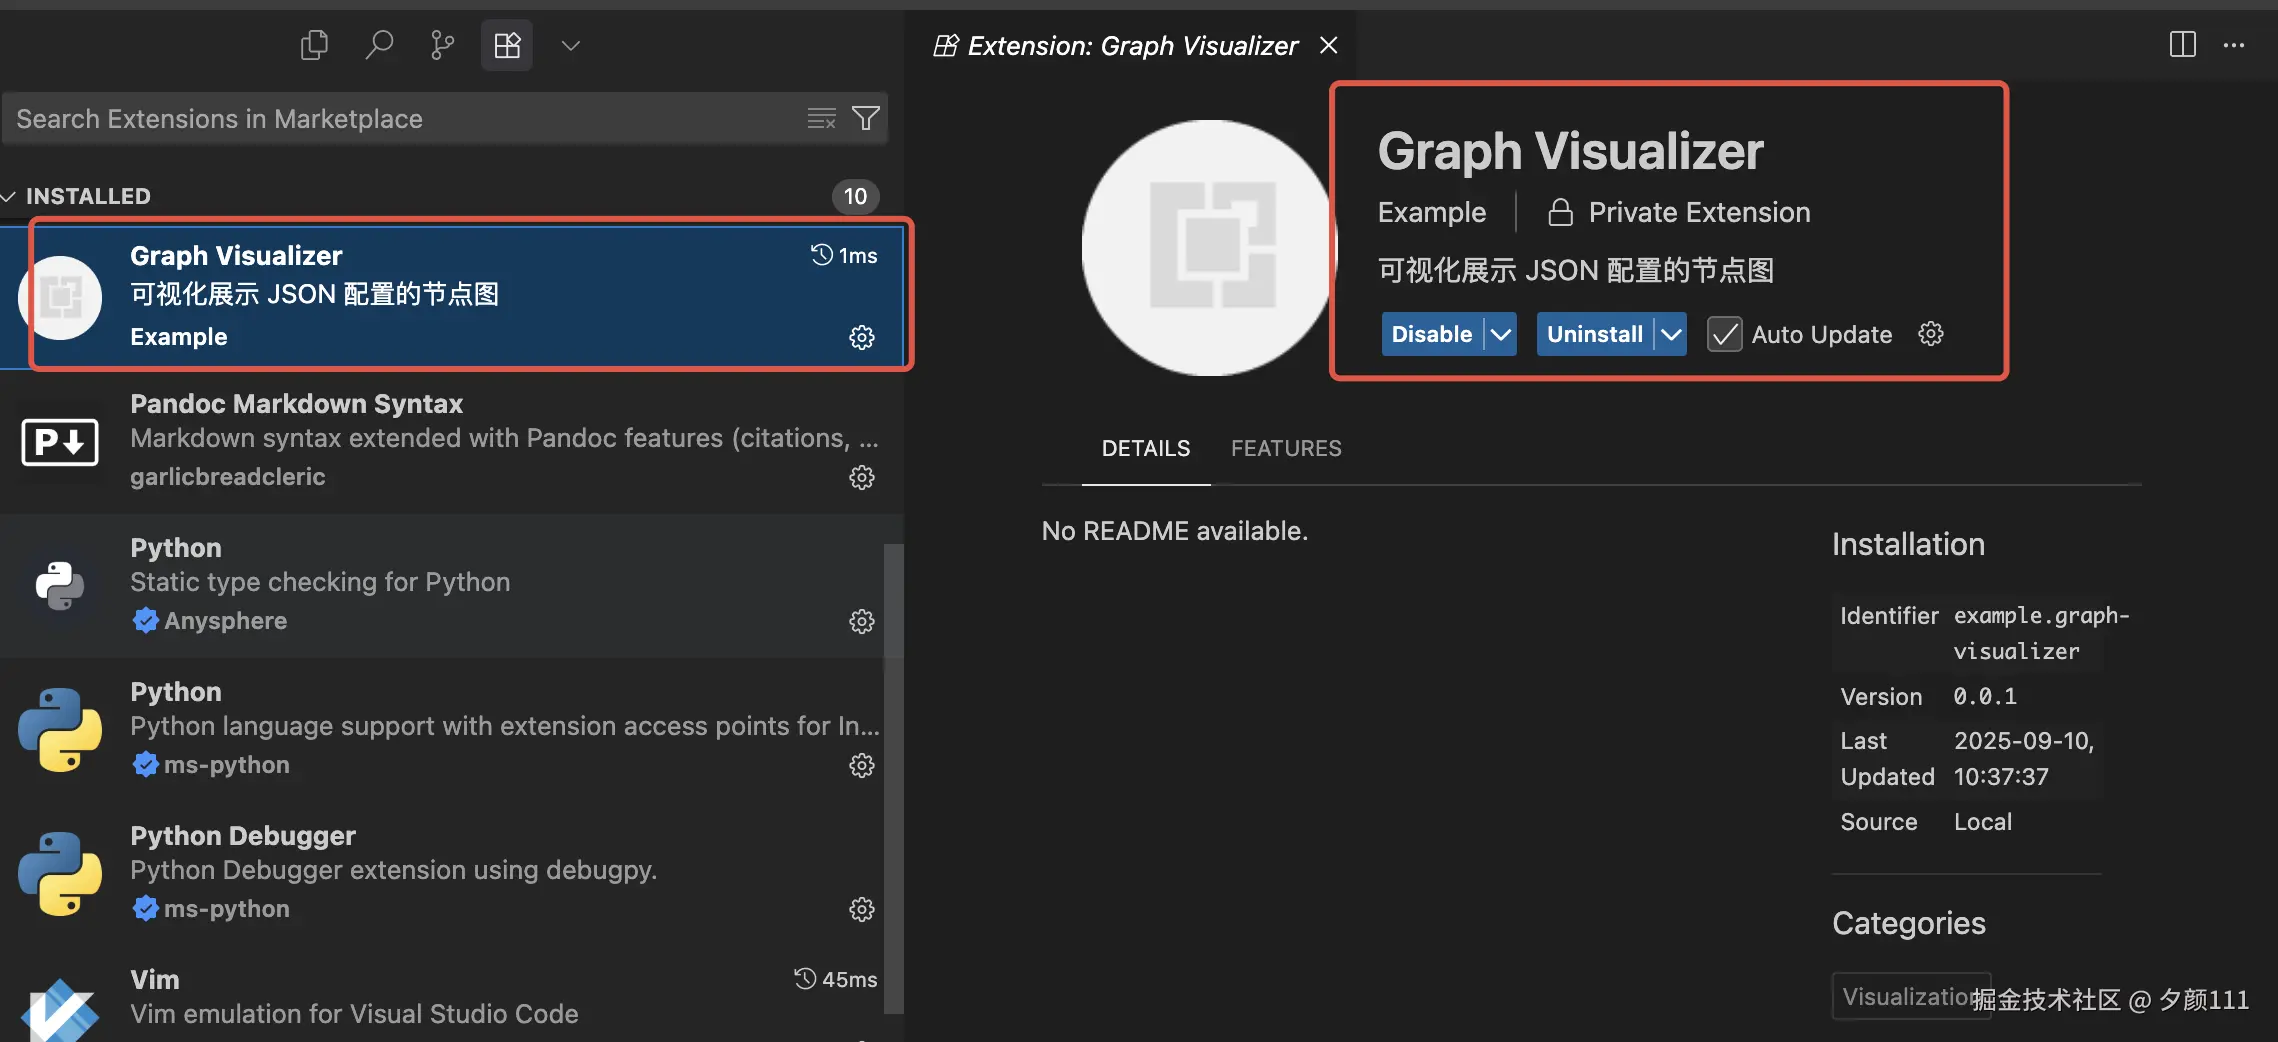Open the extension detail manage gear
Image resolution: width=2278 pixels, height=1042 pixels.
click(1931, 333)
